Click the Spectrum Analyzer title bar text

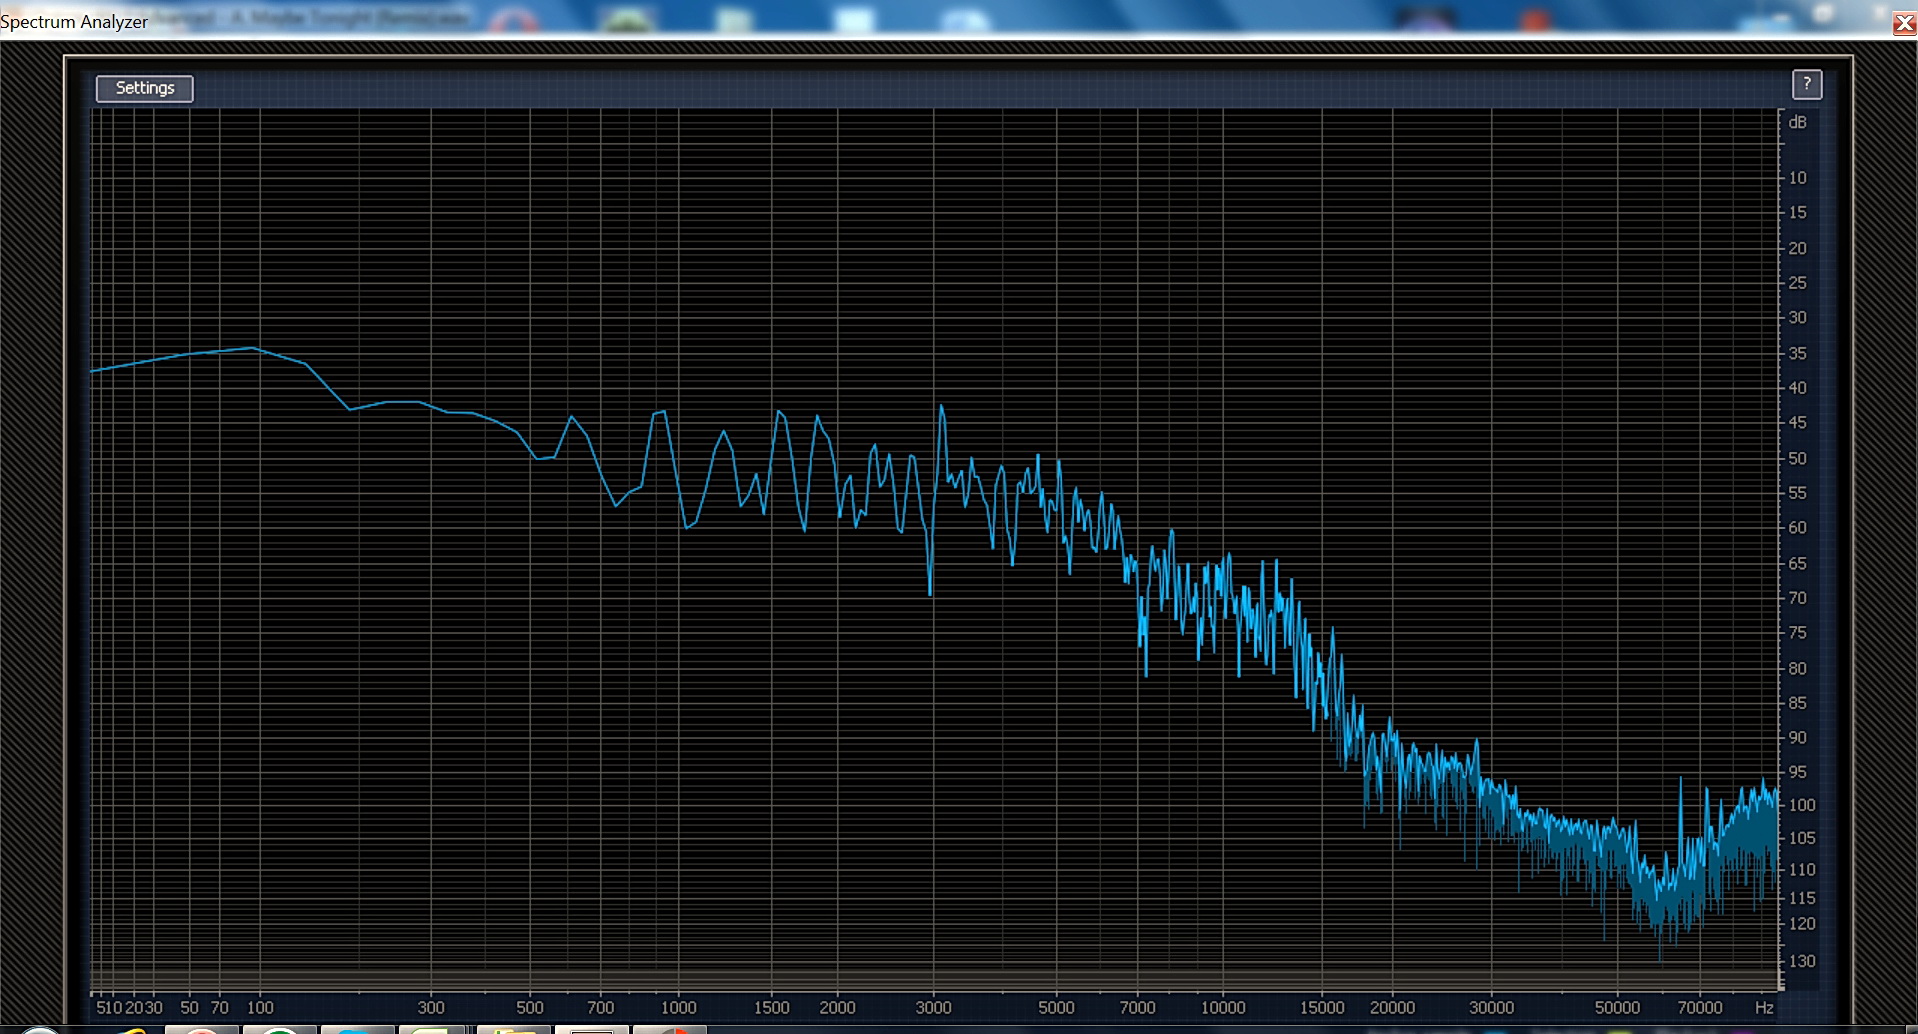pos(74,22)
